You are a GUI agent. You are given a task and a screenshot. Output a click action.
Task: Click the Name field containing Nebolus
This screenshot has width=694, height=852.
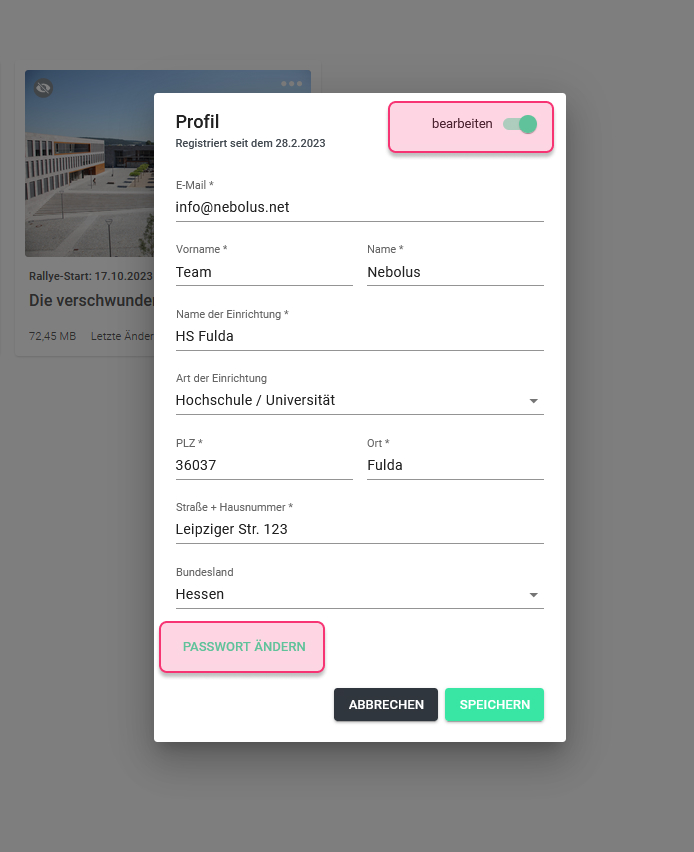[x=455, y=272]
